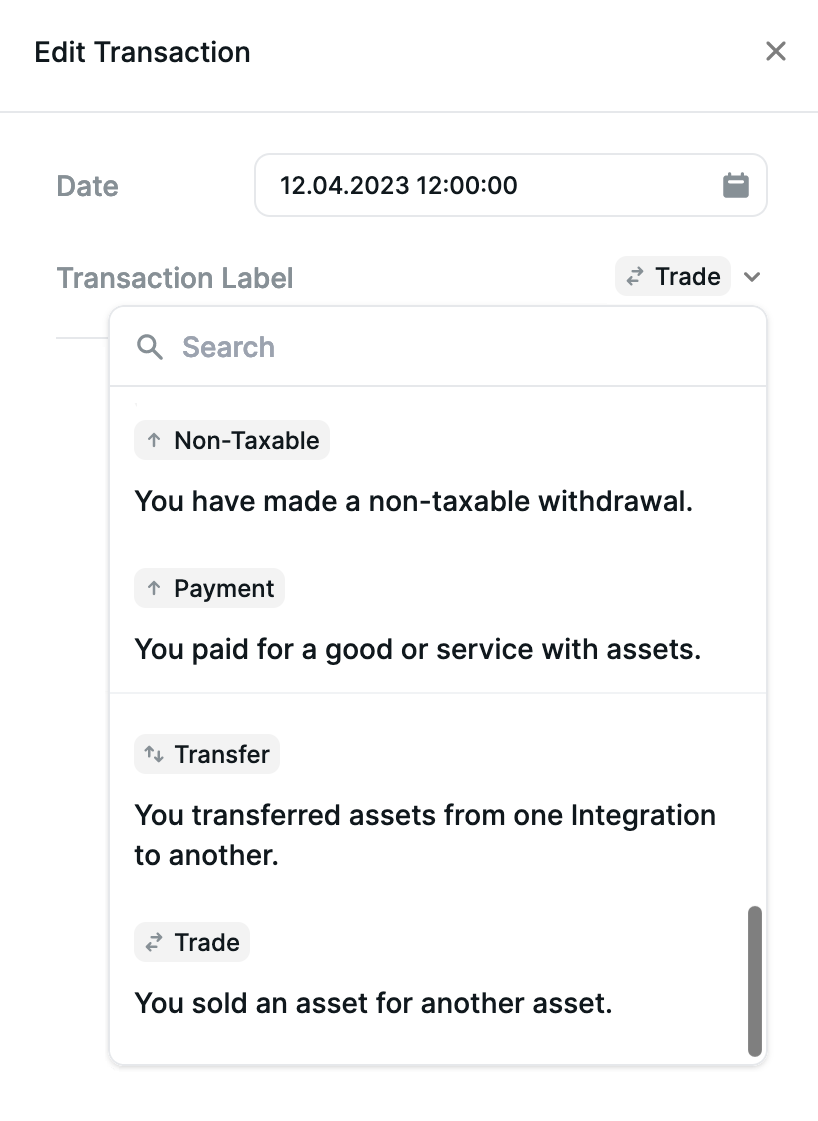The image size is (818, 1121).
Task: Click the up-down arrows icon on Transfer
Action: (x=154, y=754)
